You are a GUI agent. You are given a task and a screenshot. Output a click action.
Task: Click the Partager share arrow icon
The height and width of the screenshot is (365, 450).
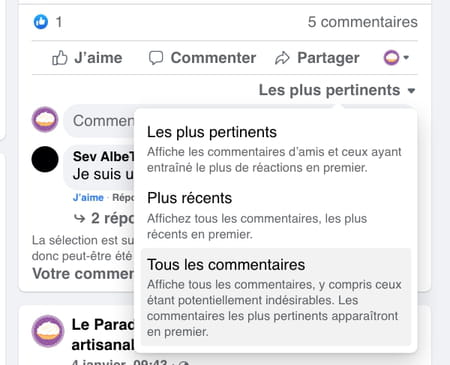282,58
